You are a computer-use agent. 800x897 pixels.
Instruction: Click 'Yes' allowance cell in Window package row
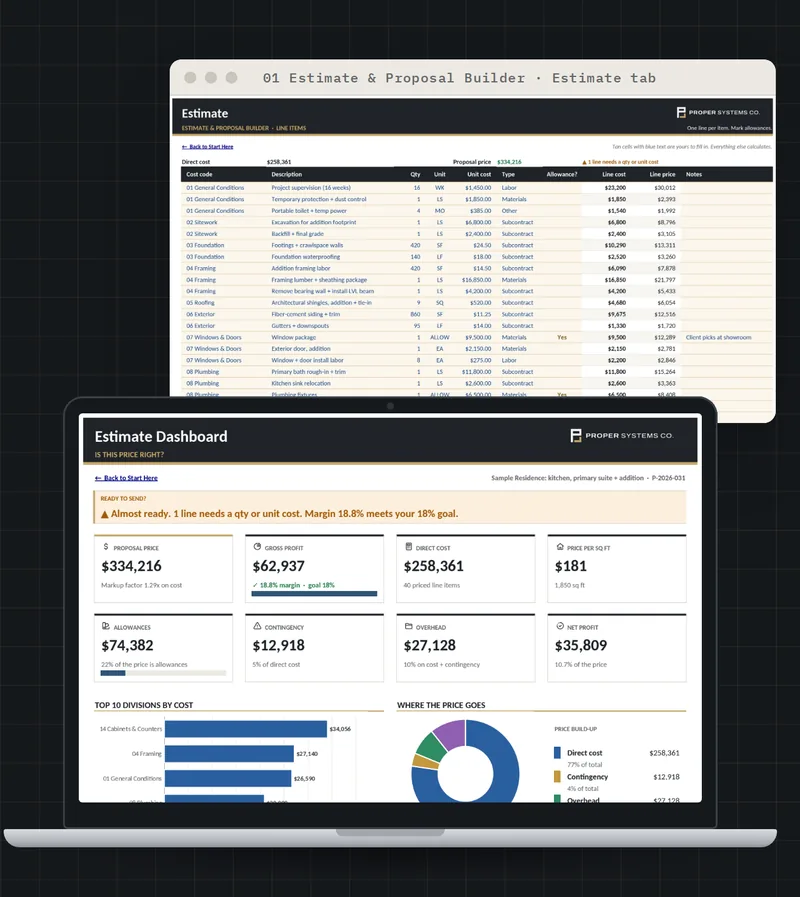point(562,337)
